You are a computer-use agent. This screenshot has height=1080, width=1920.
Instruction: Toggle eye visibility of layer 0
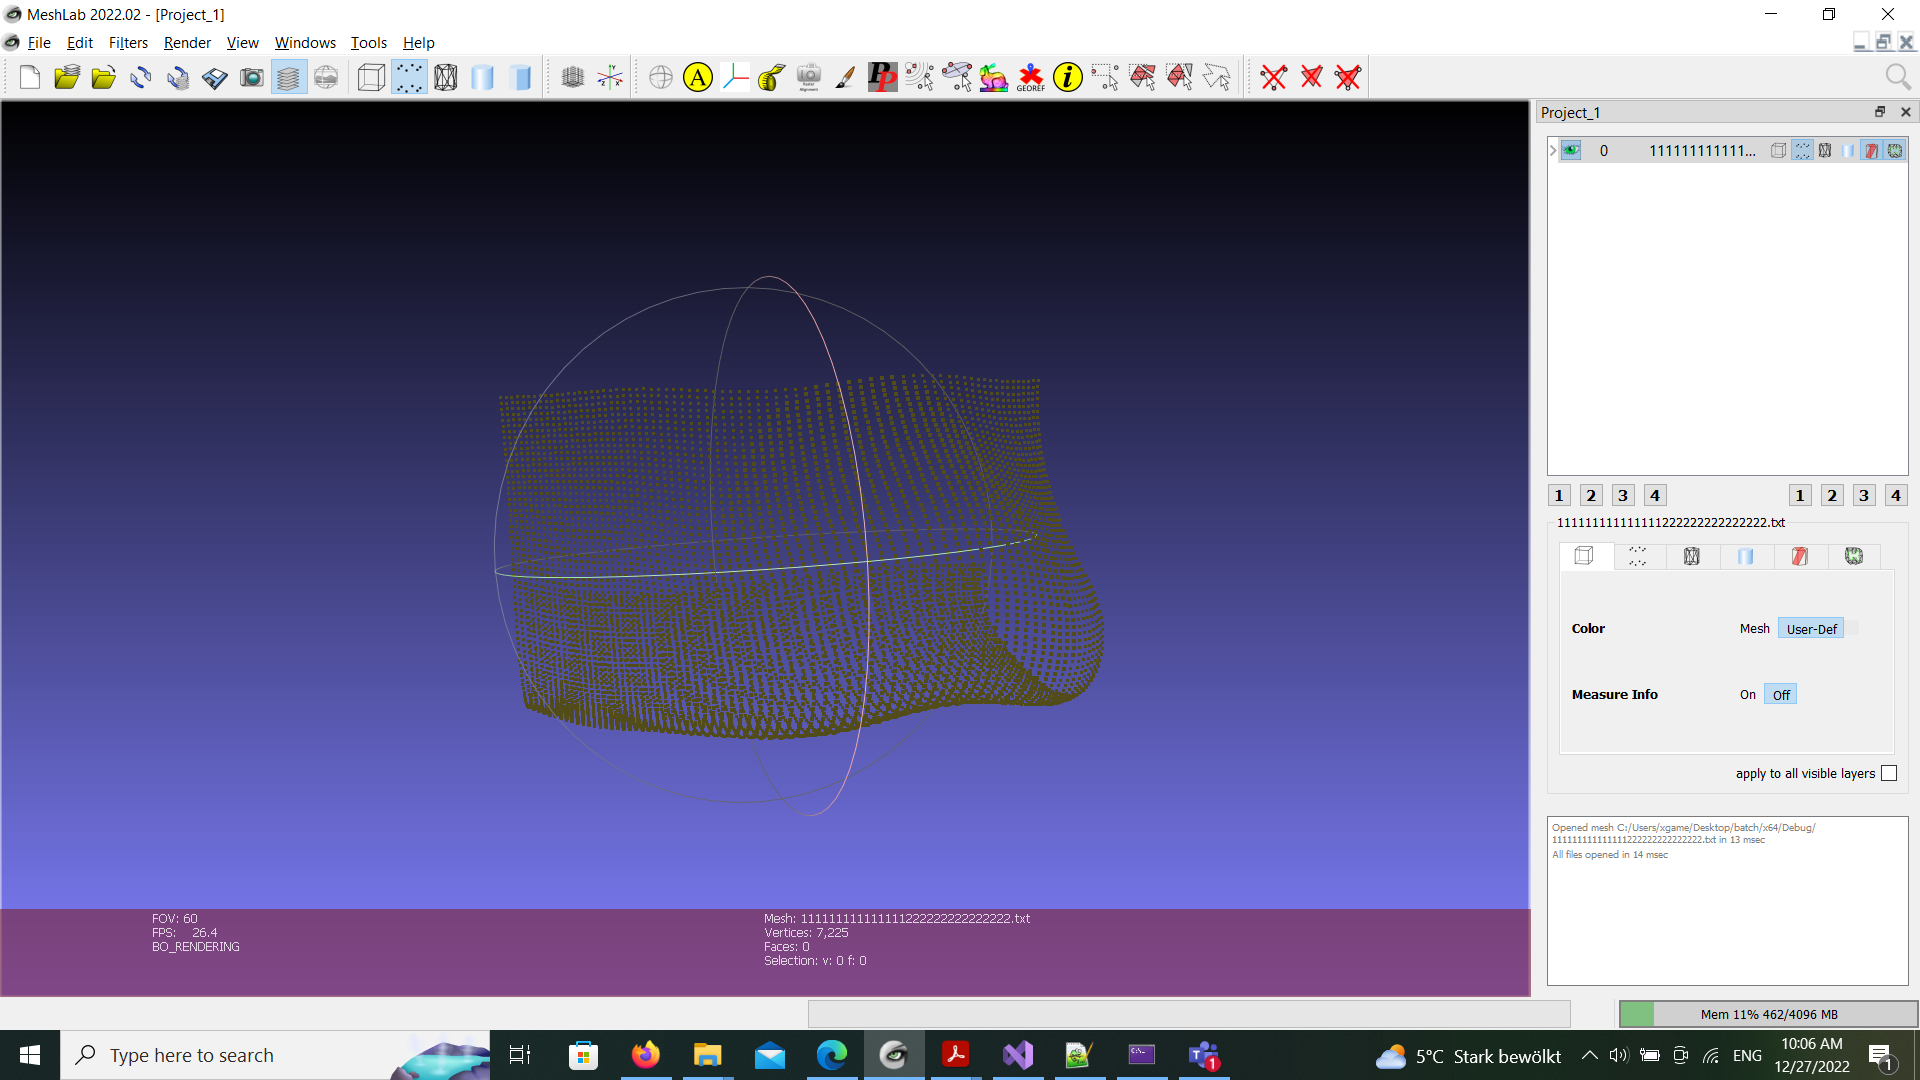tap(1571, 150)
